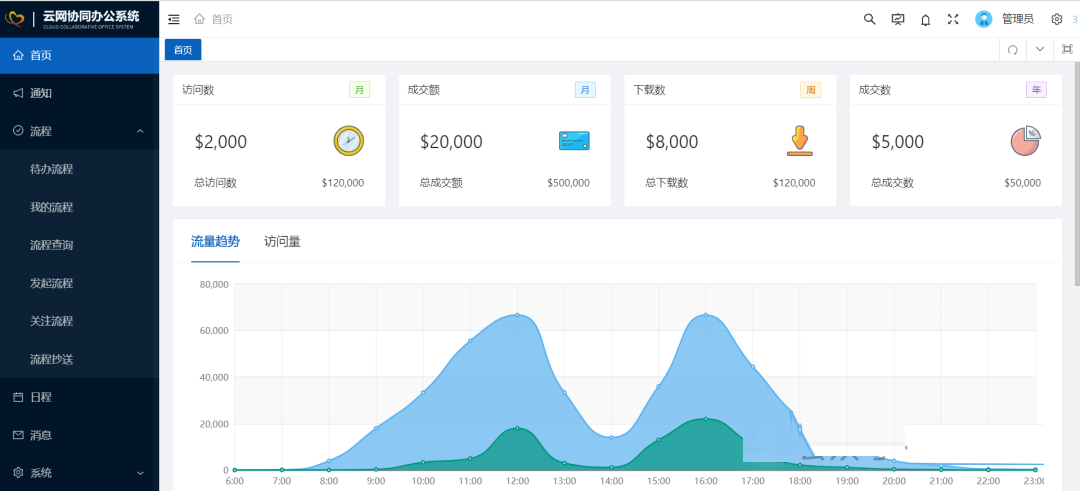The width and height of the screenshot is (1080, 491).
Task: Click the 16:00 peak data point on chart
Action: point(706,315)
